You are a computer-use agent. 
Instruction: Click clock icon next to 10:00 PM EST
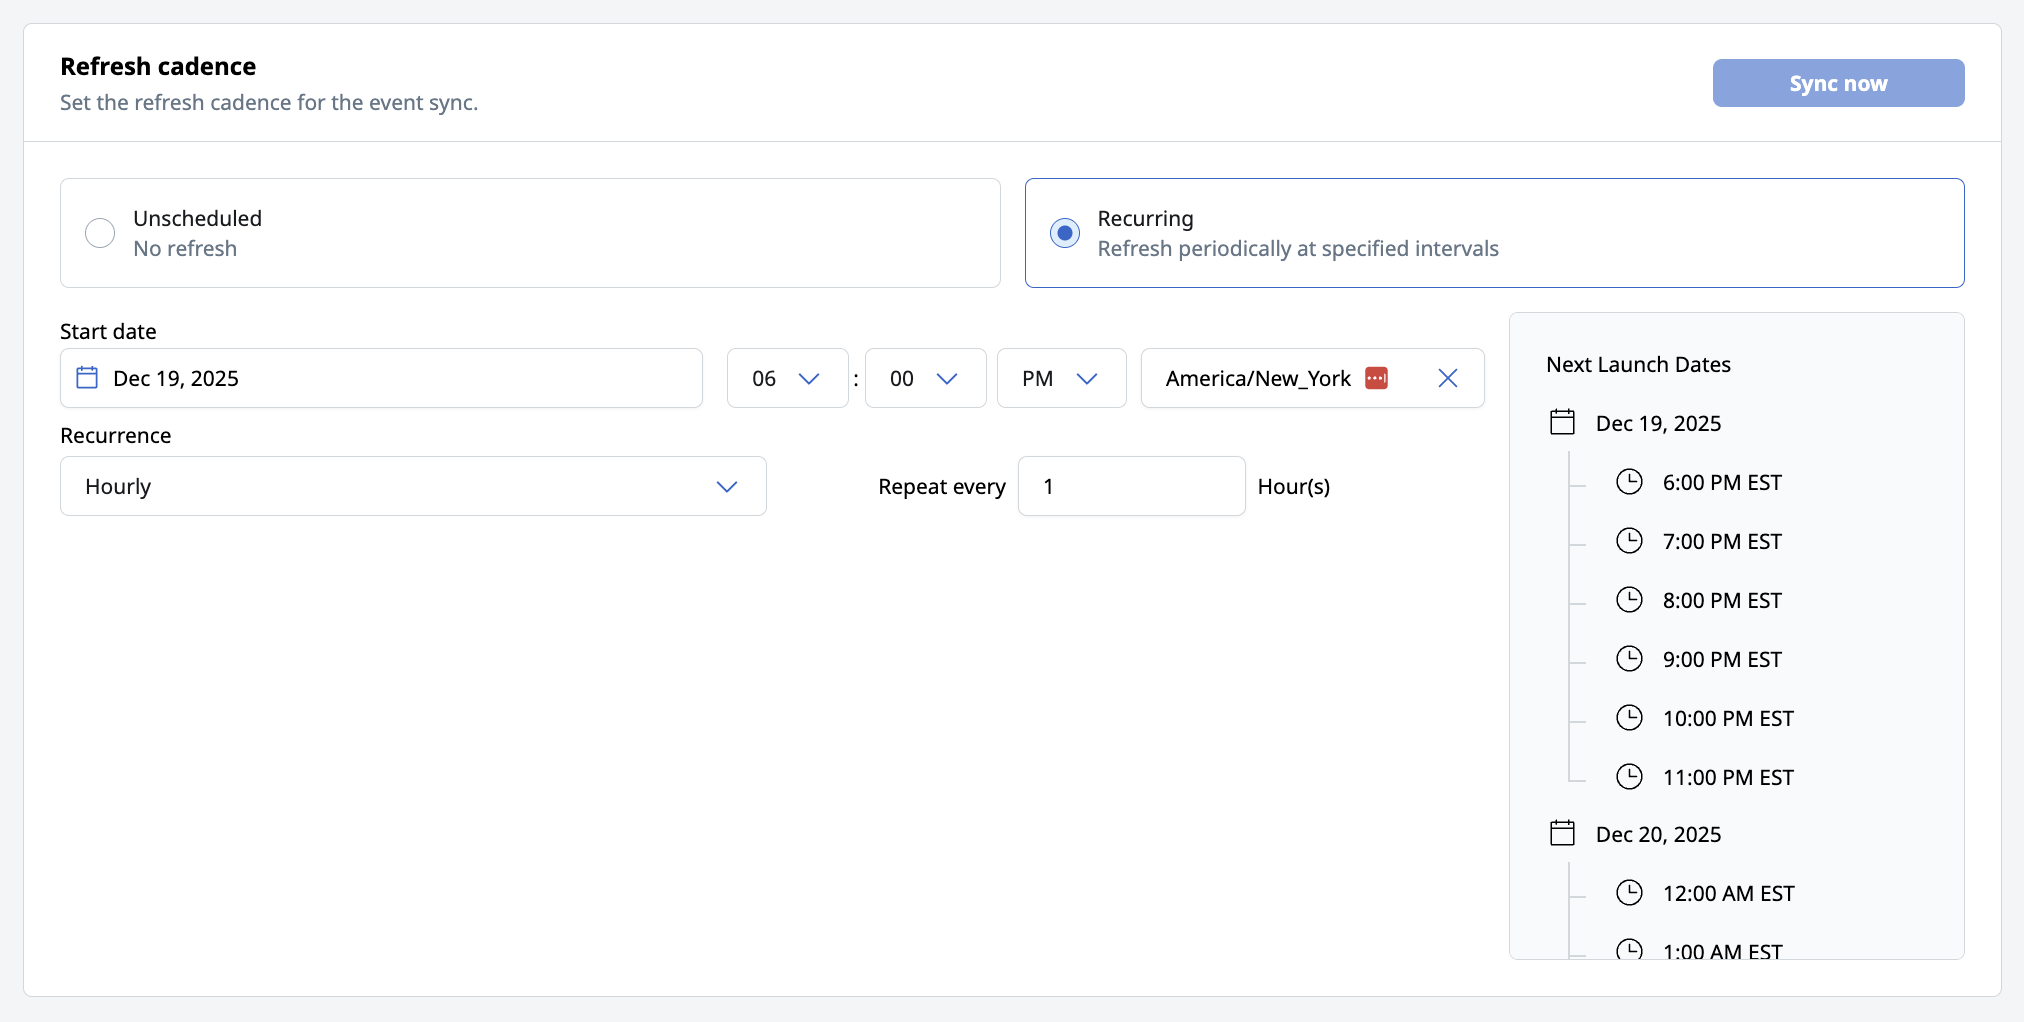[1629, 718]
